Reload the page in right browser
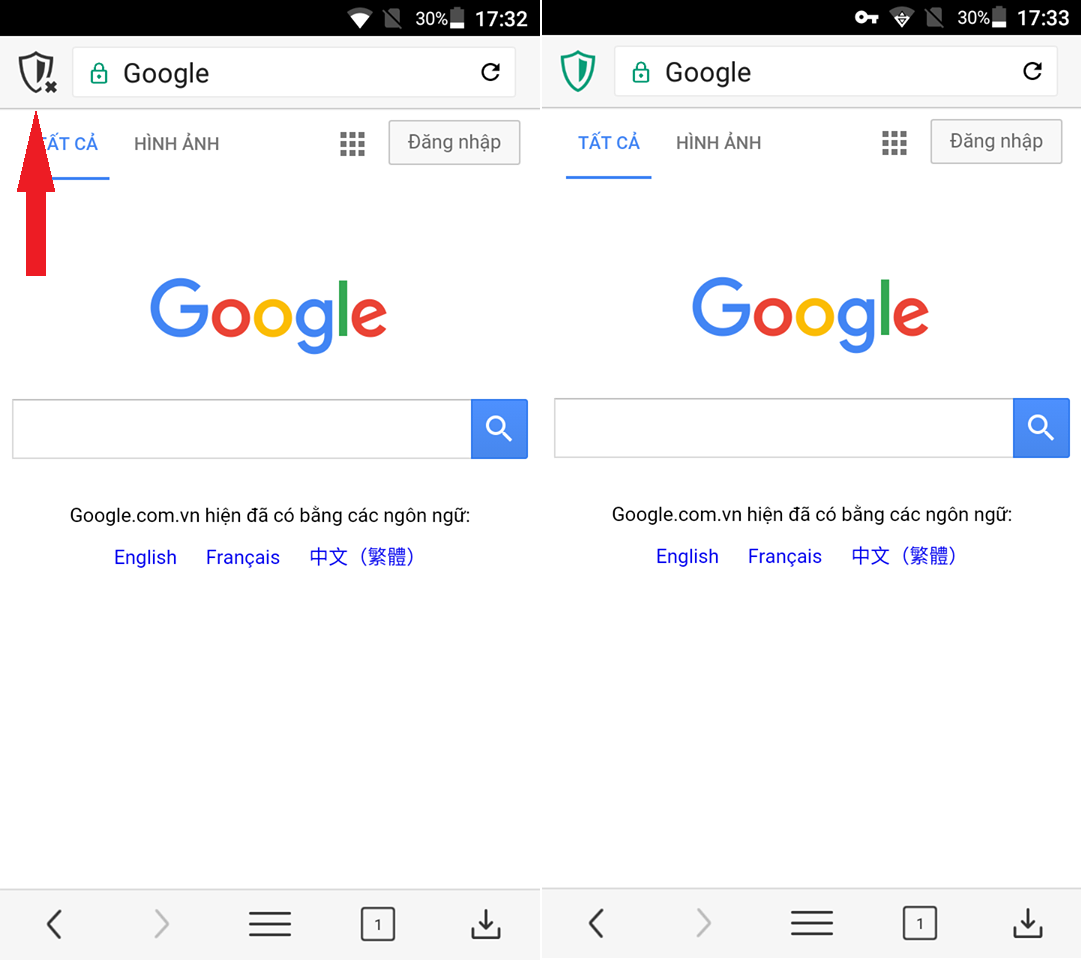 pos(1032,70)
